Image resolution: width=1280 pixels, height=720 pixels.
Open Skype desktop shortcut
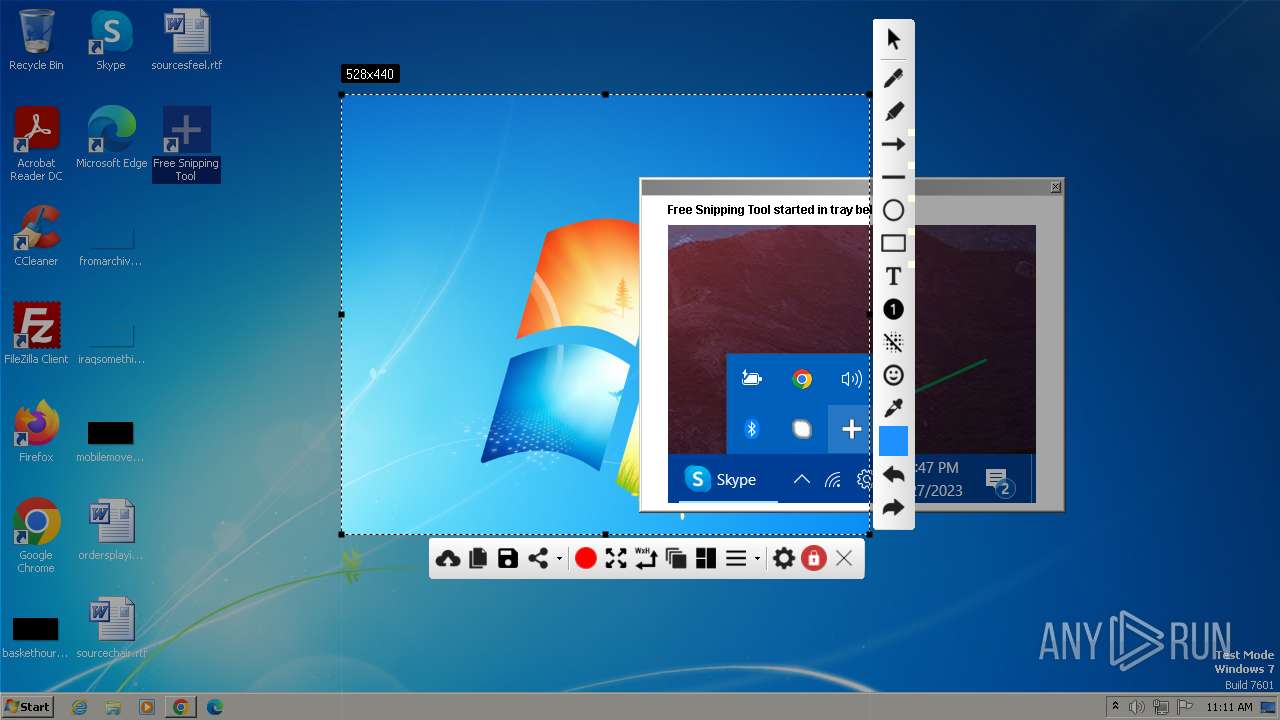point(111,40)
